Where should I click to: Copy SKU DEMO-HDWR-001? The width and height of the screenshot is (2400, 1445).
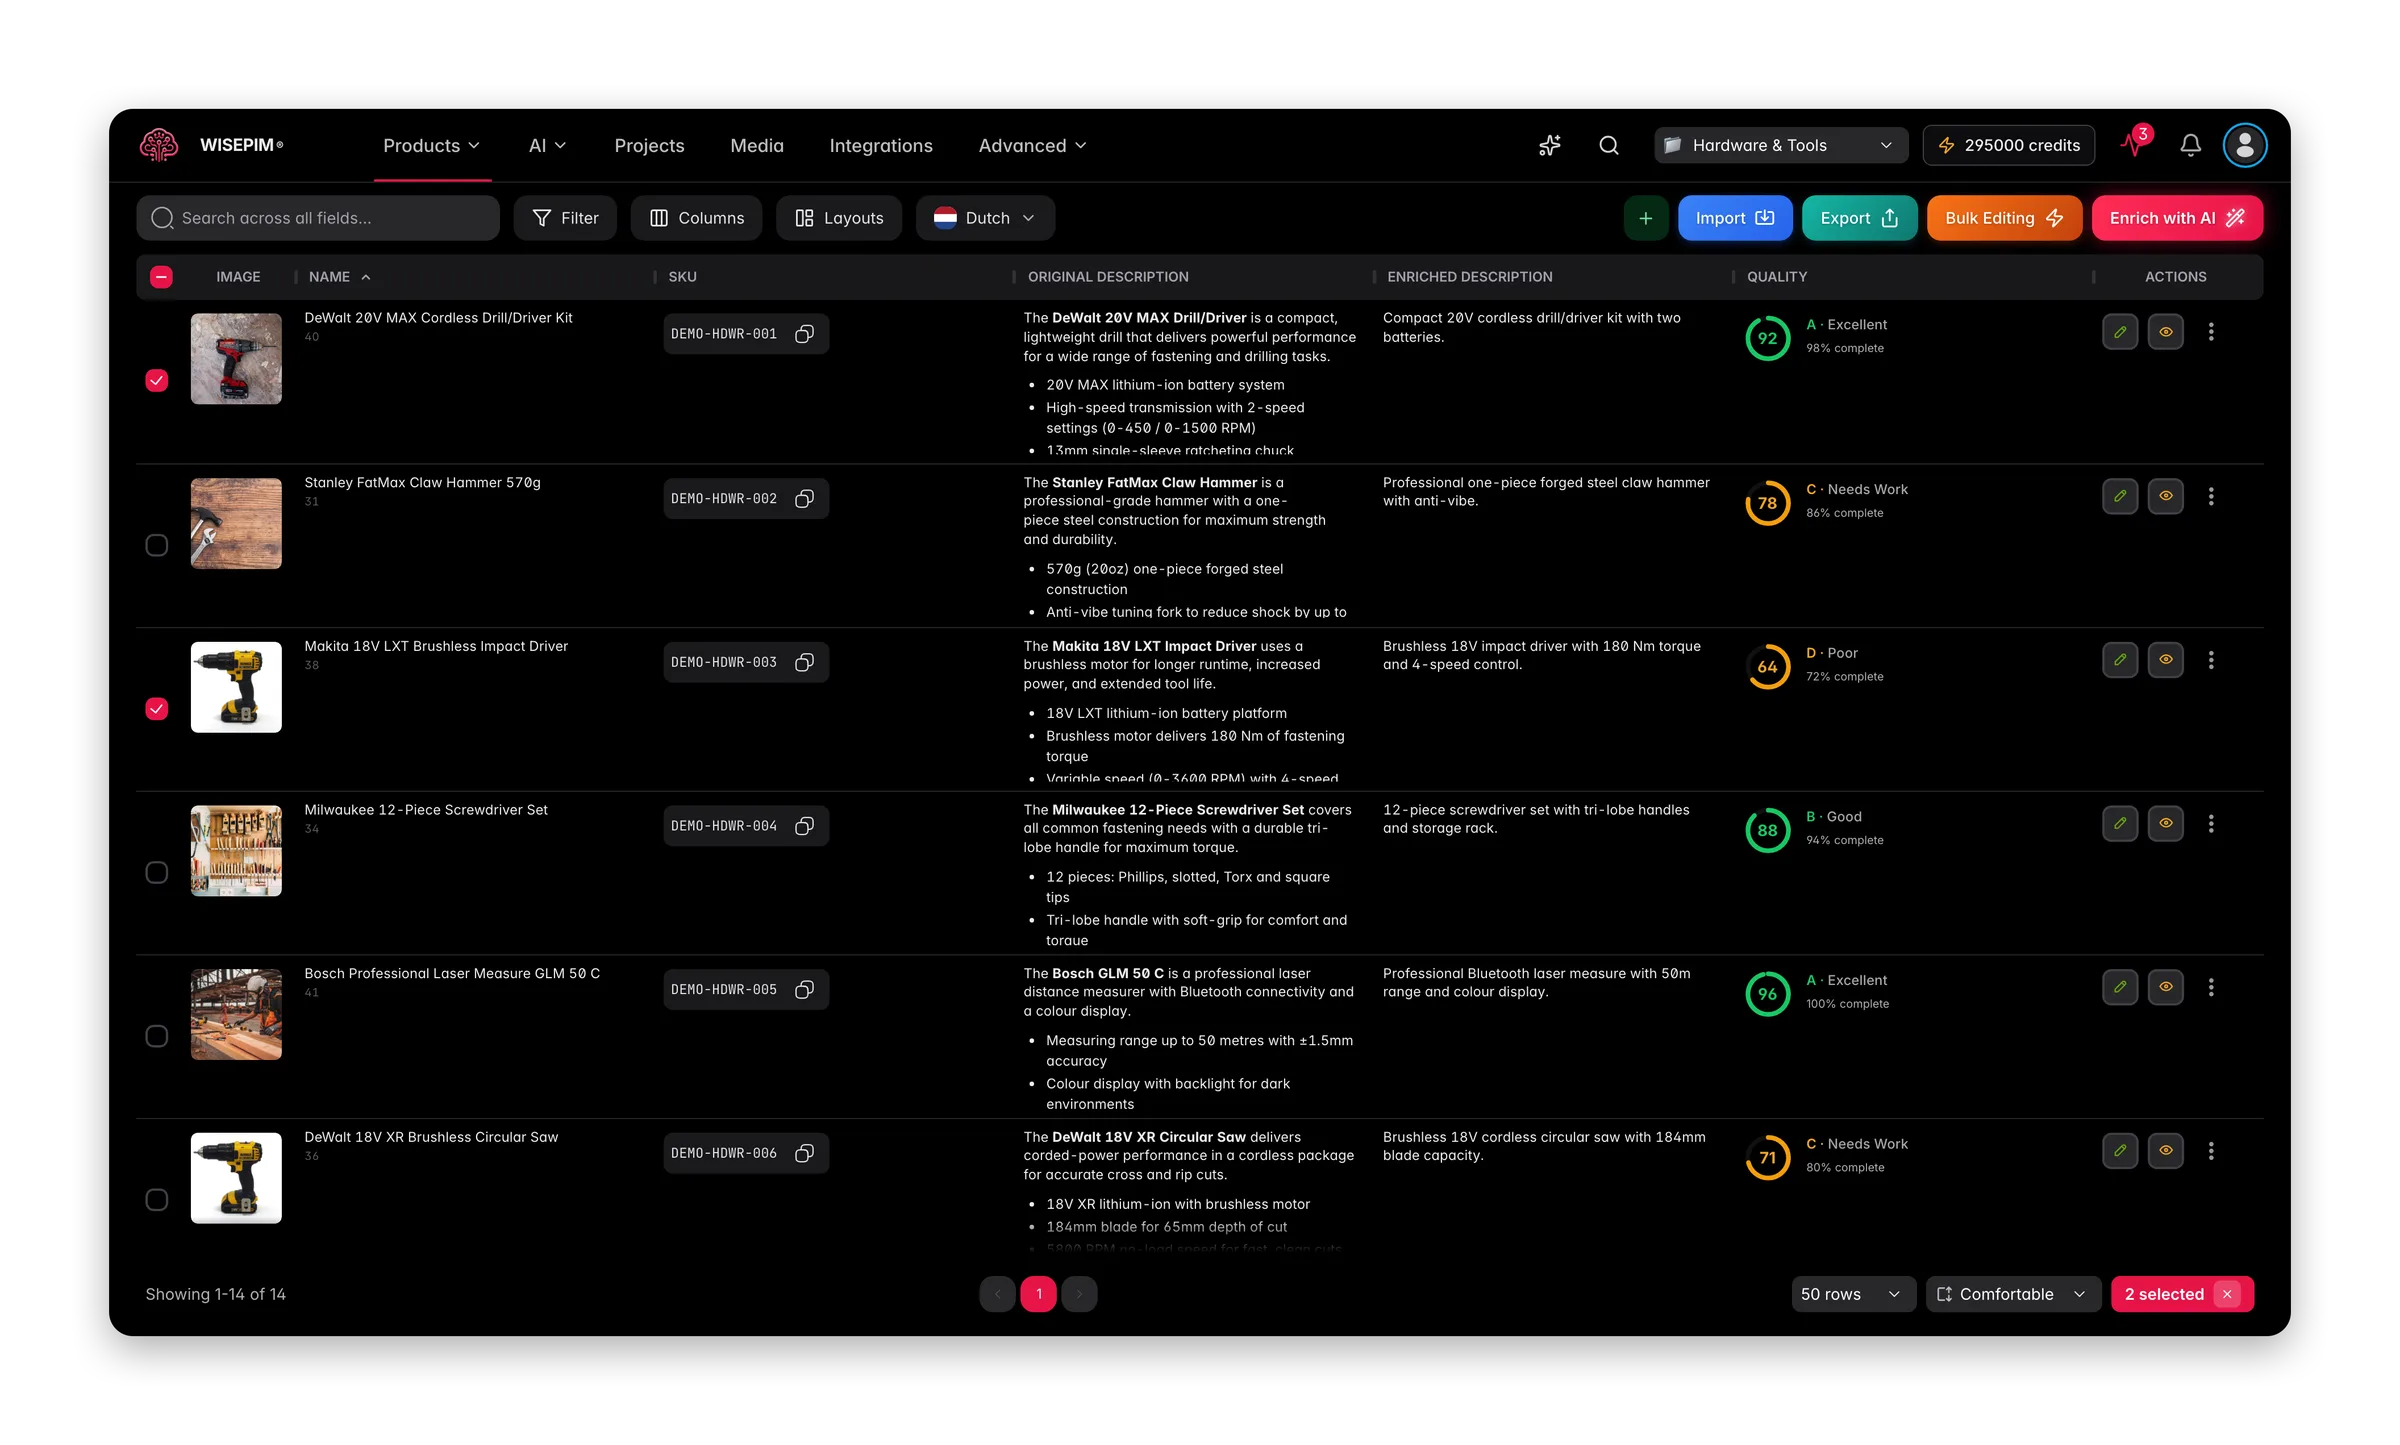804,334
